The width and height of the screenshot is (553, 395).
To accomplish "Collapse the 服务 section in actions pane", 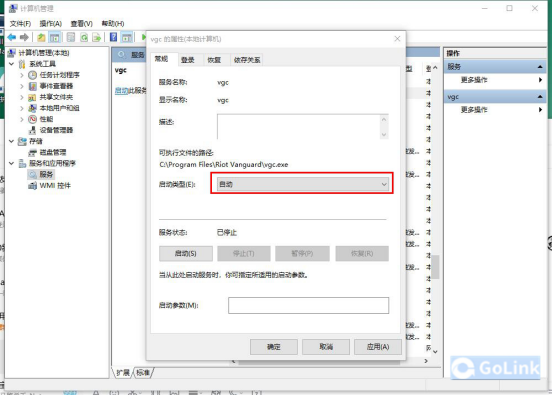I will 540,67.
